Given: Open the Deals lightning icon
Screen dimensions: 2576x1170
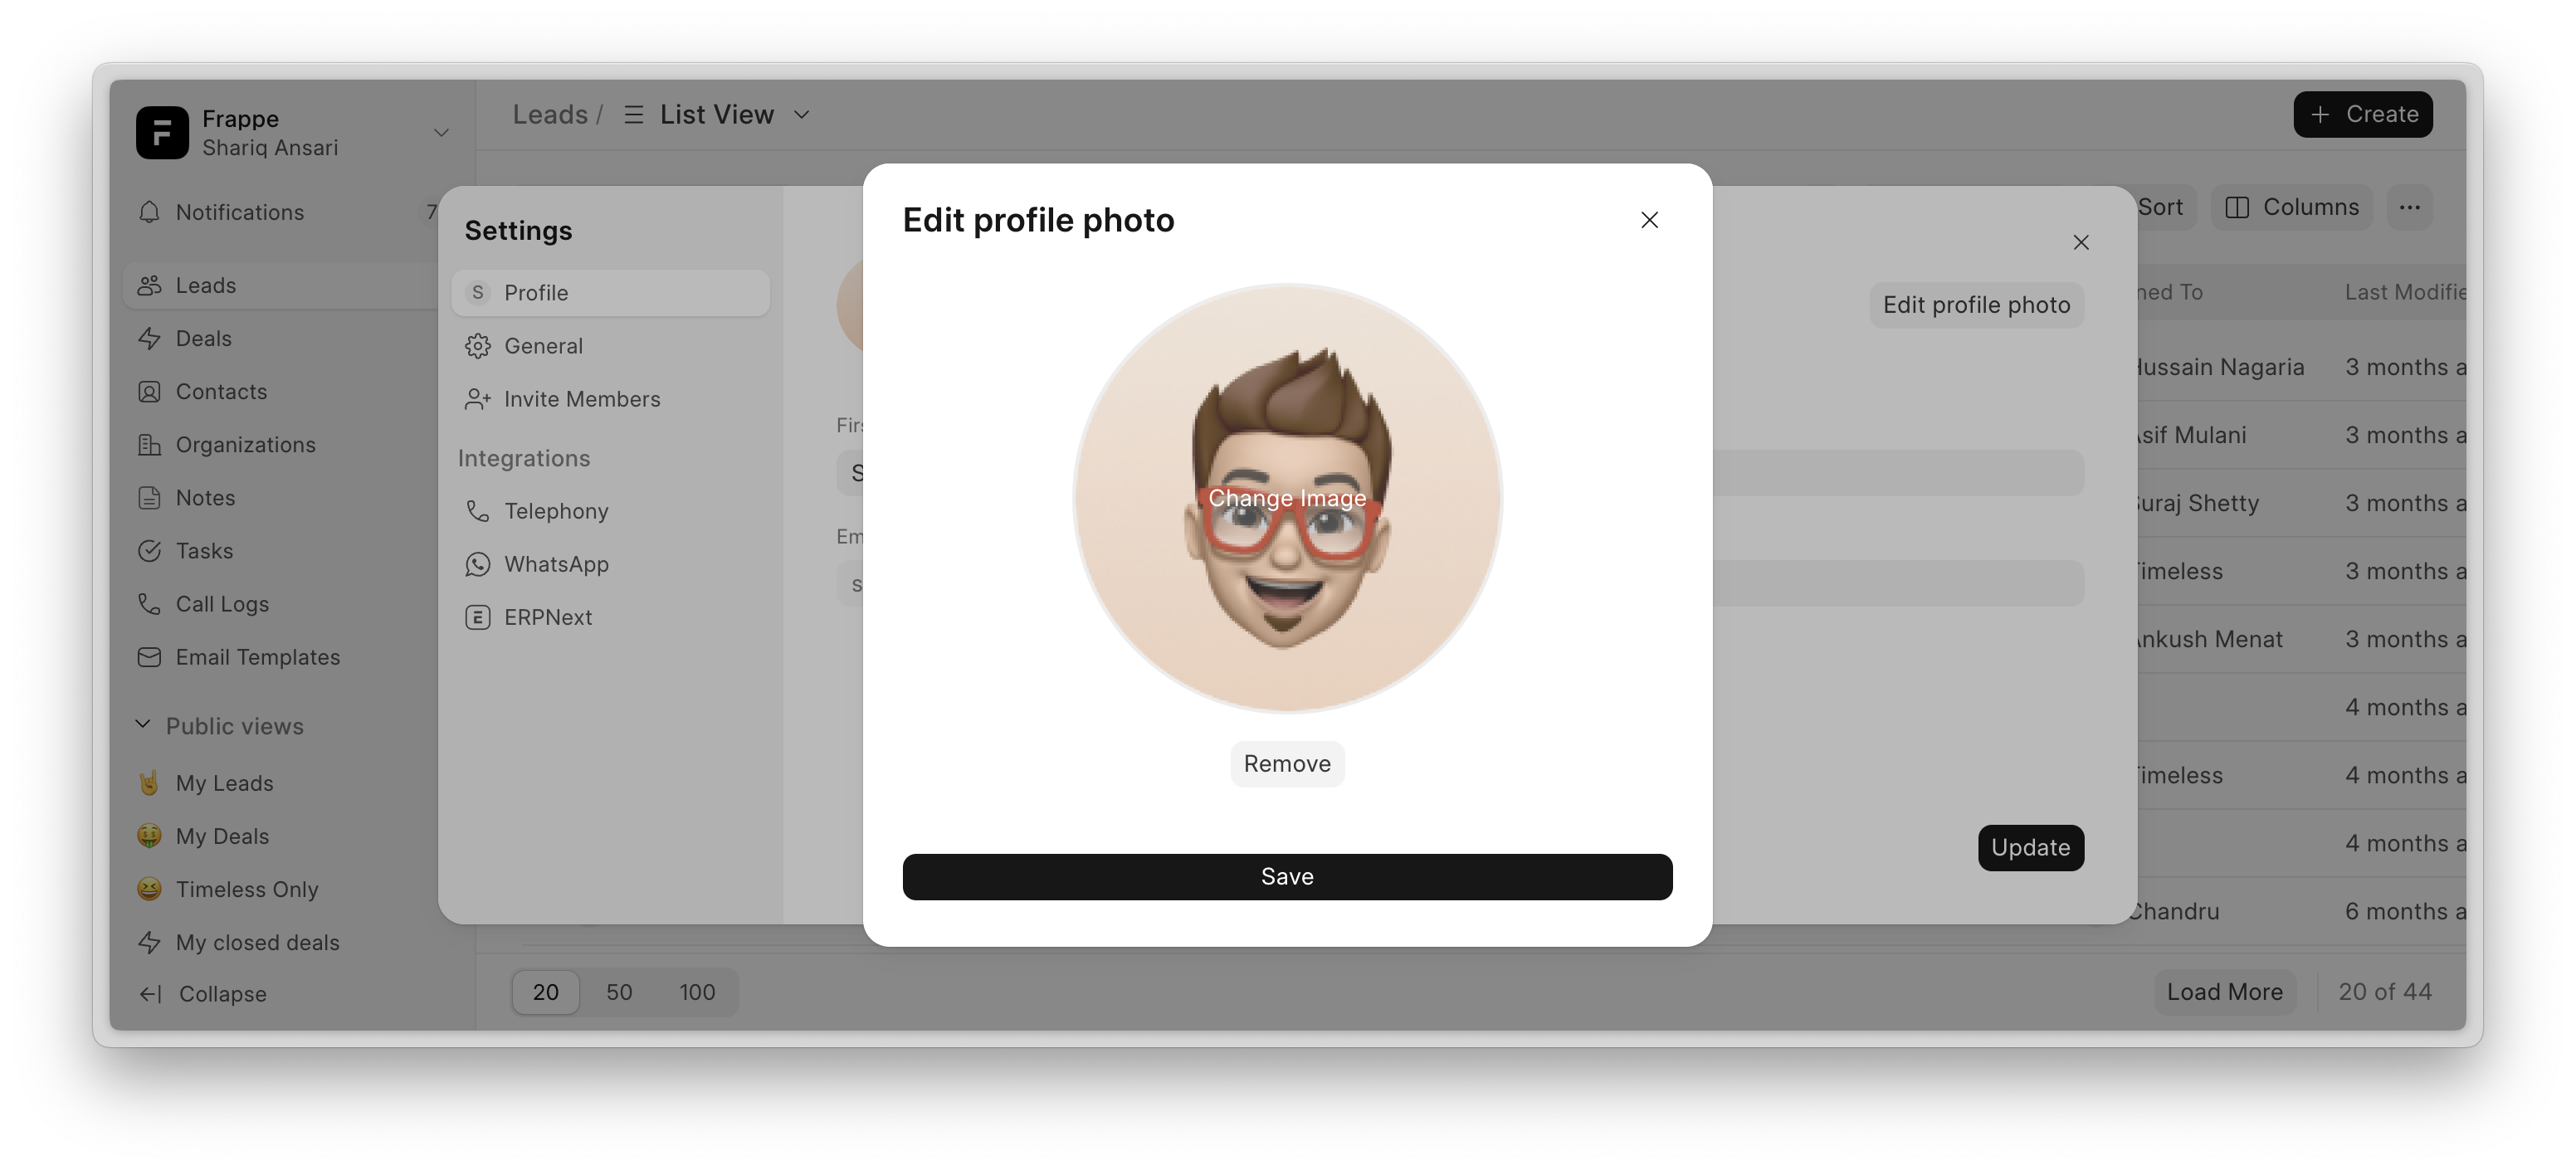Looking at the screenshot, I should coord(149,339).
